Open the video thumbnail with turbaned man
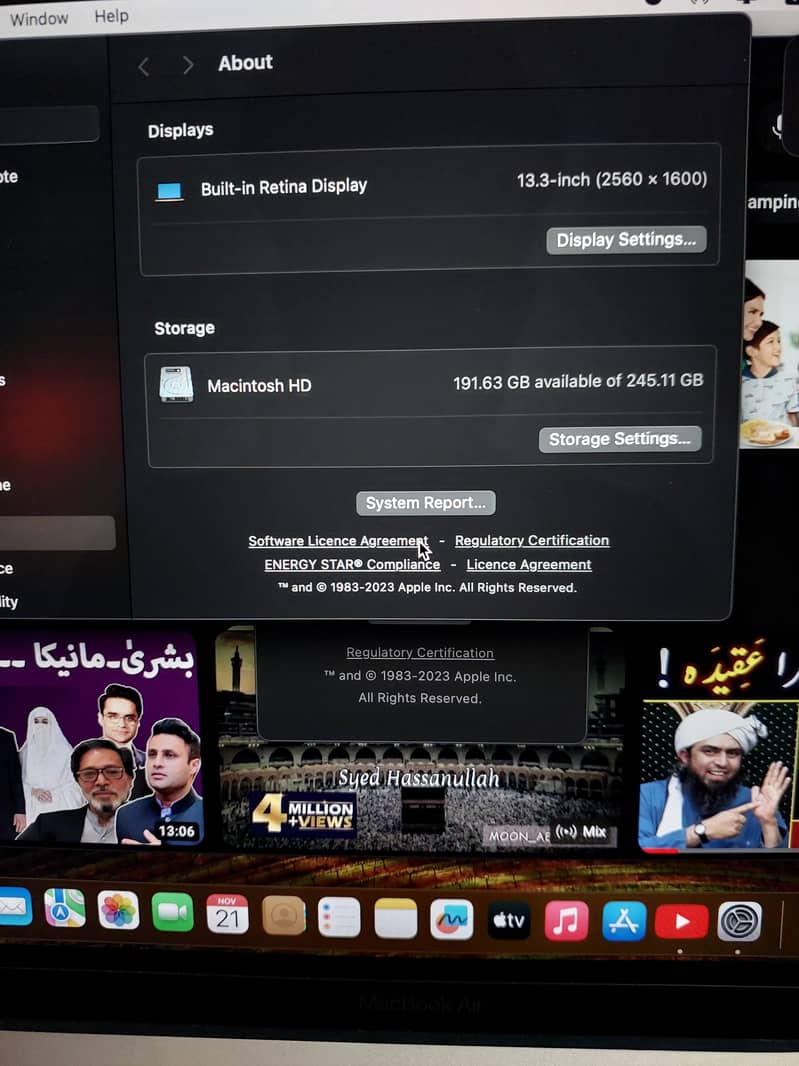The width and height of the screenshot is (799, 1066). pyautogui.click(x=719, y=742)
